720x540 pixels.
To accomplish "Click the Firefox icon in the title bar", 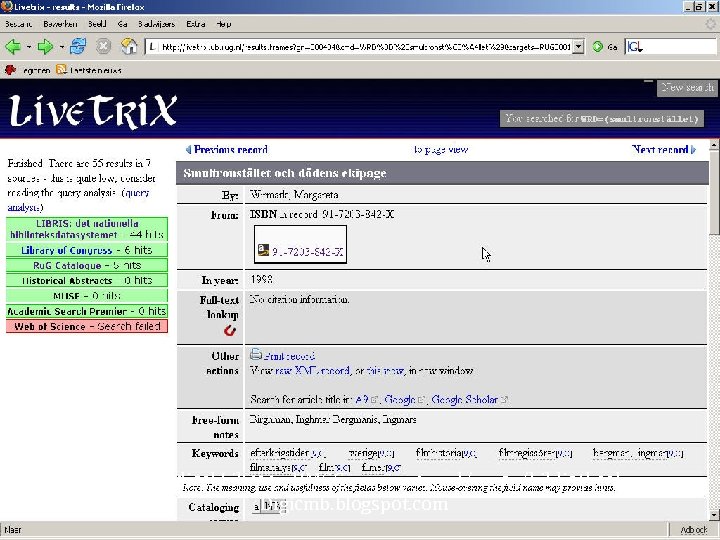I will (x=6, y=6).
